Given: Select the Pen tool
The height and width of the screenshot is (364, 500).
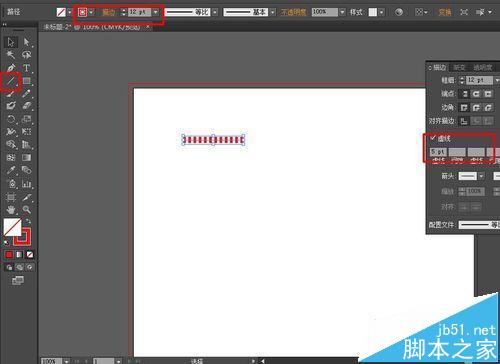Looking at the screenshot, I should click(x=11, y=68).
